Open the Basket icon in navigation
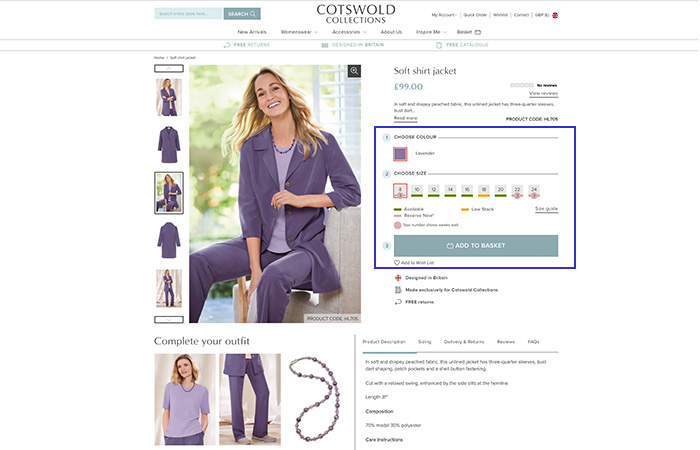The width and height of the screenshot is (700, 450). 478,32
